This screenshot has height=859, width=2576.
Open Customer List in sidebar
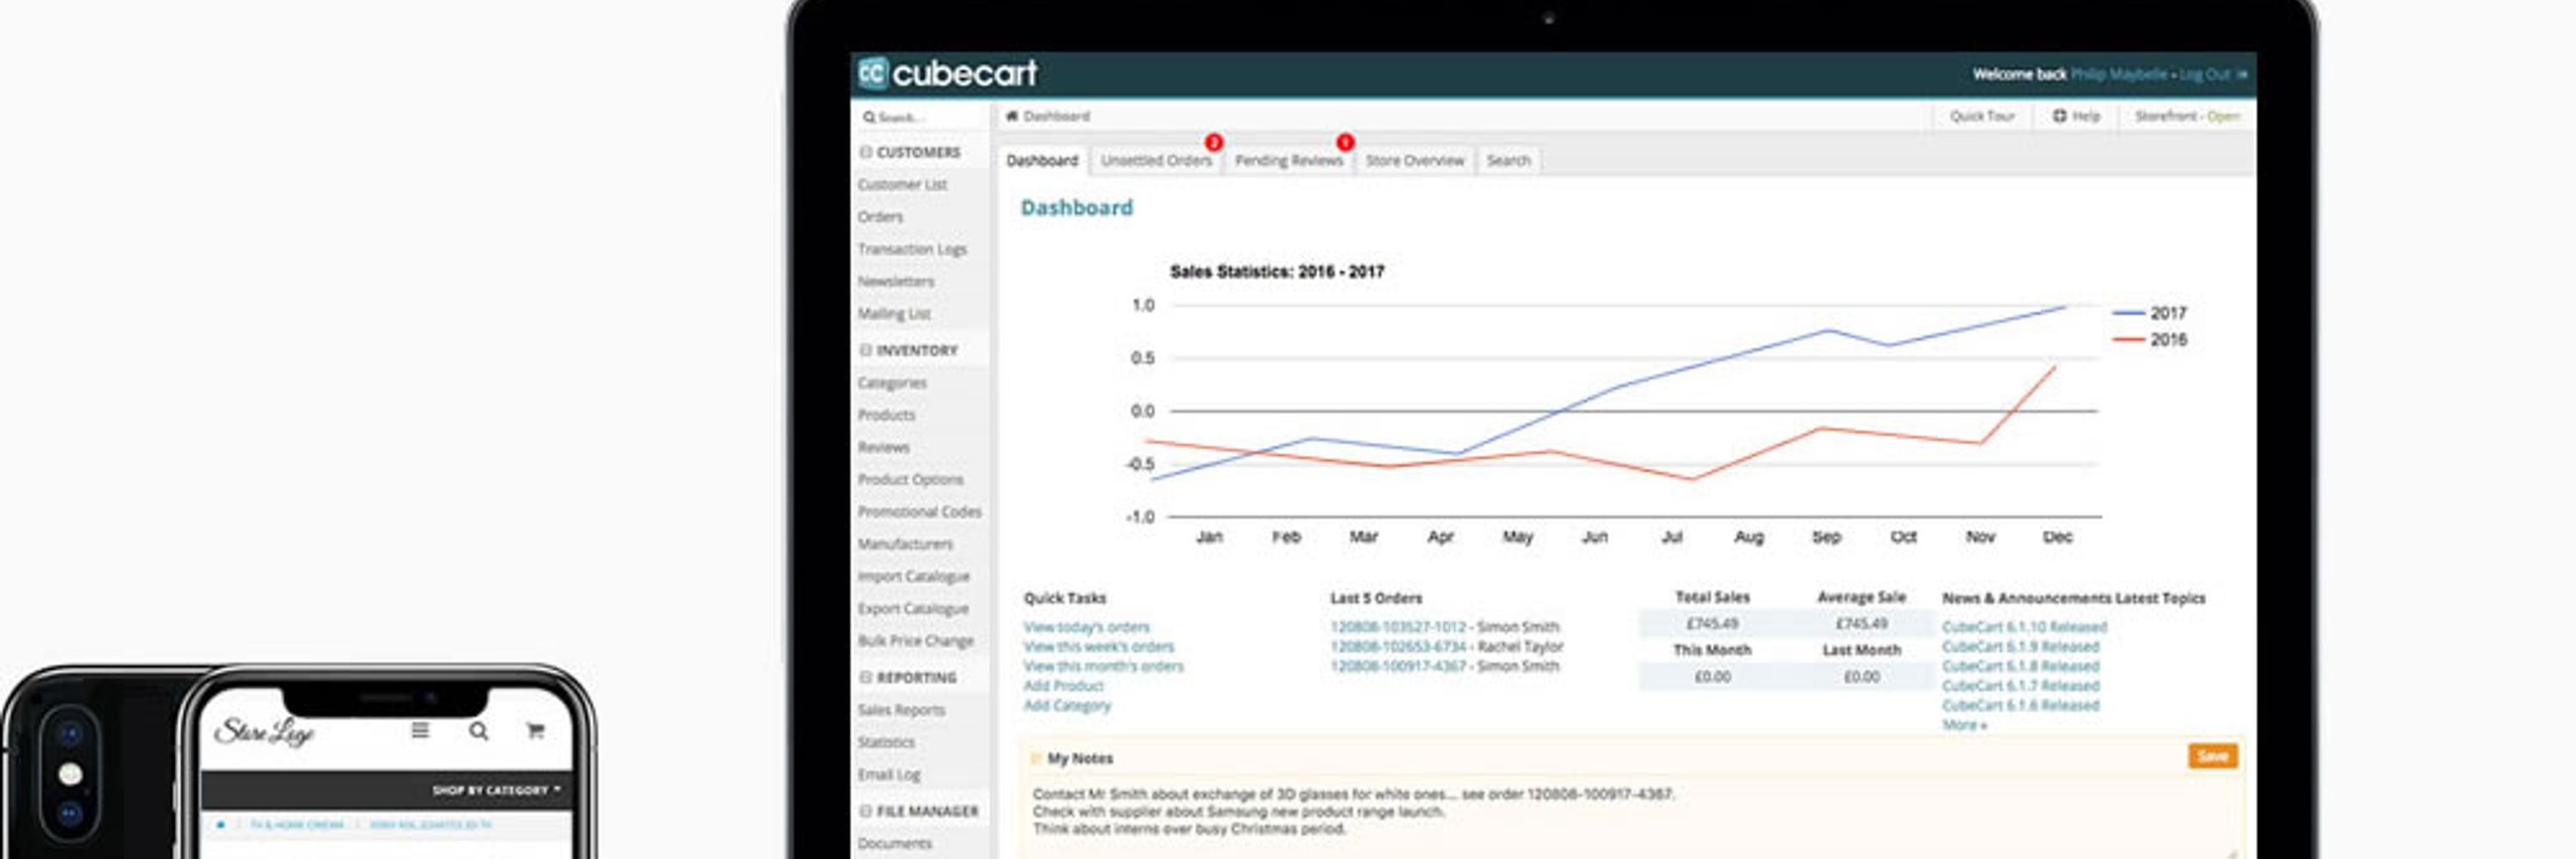[902, 185]
